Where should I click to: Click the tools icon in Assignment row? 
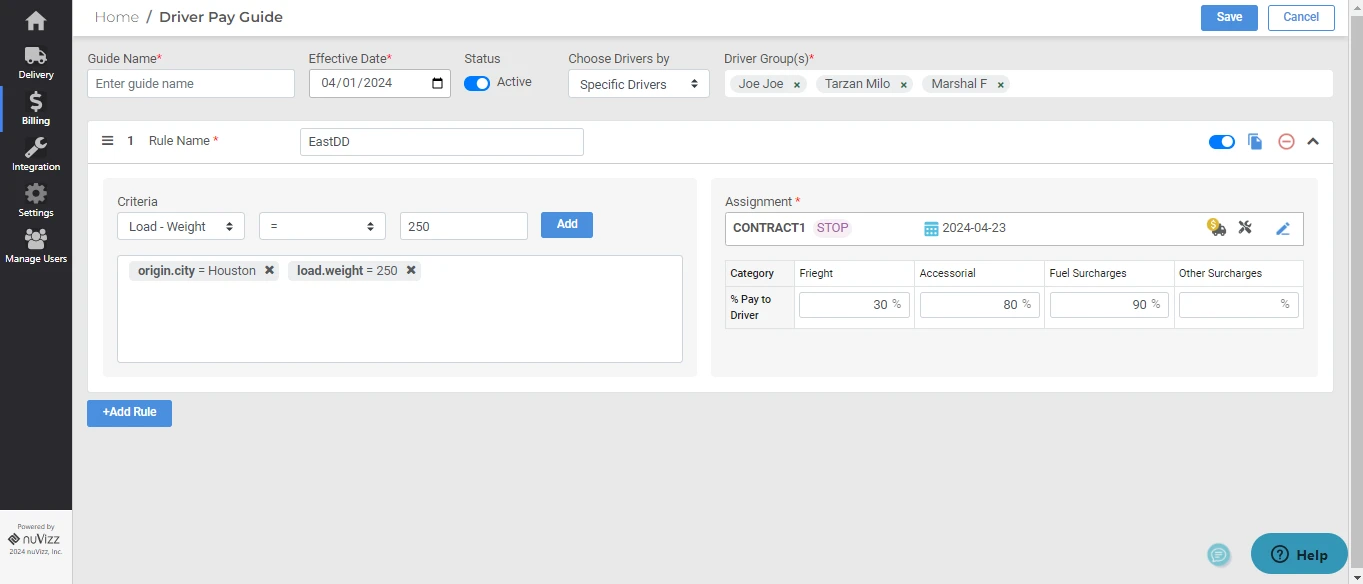1245,227
